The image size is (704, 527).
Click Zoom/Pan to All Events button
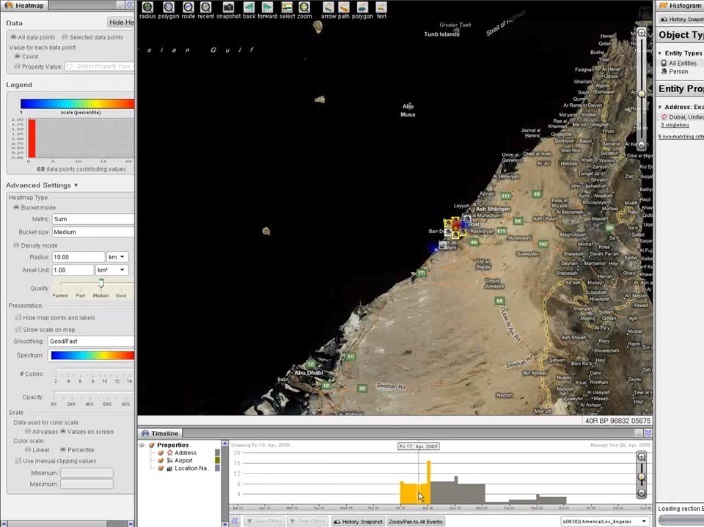click(x=416, y=521)
